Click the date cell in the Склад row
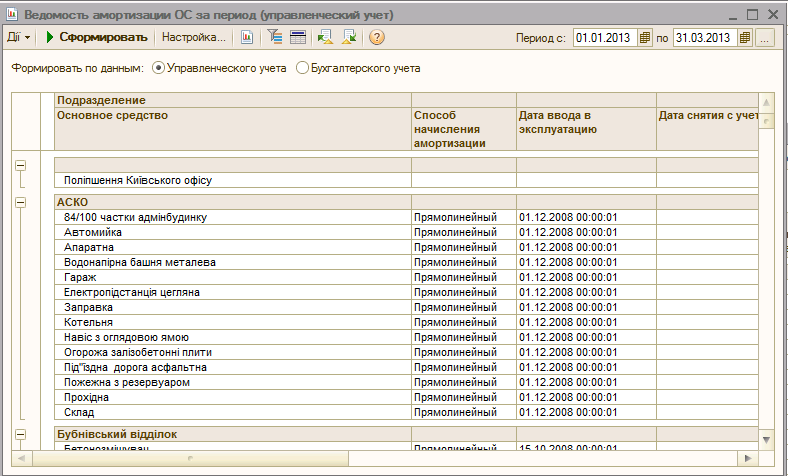788x476 pixels. click(586, 412)
